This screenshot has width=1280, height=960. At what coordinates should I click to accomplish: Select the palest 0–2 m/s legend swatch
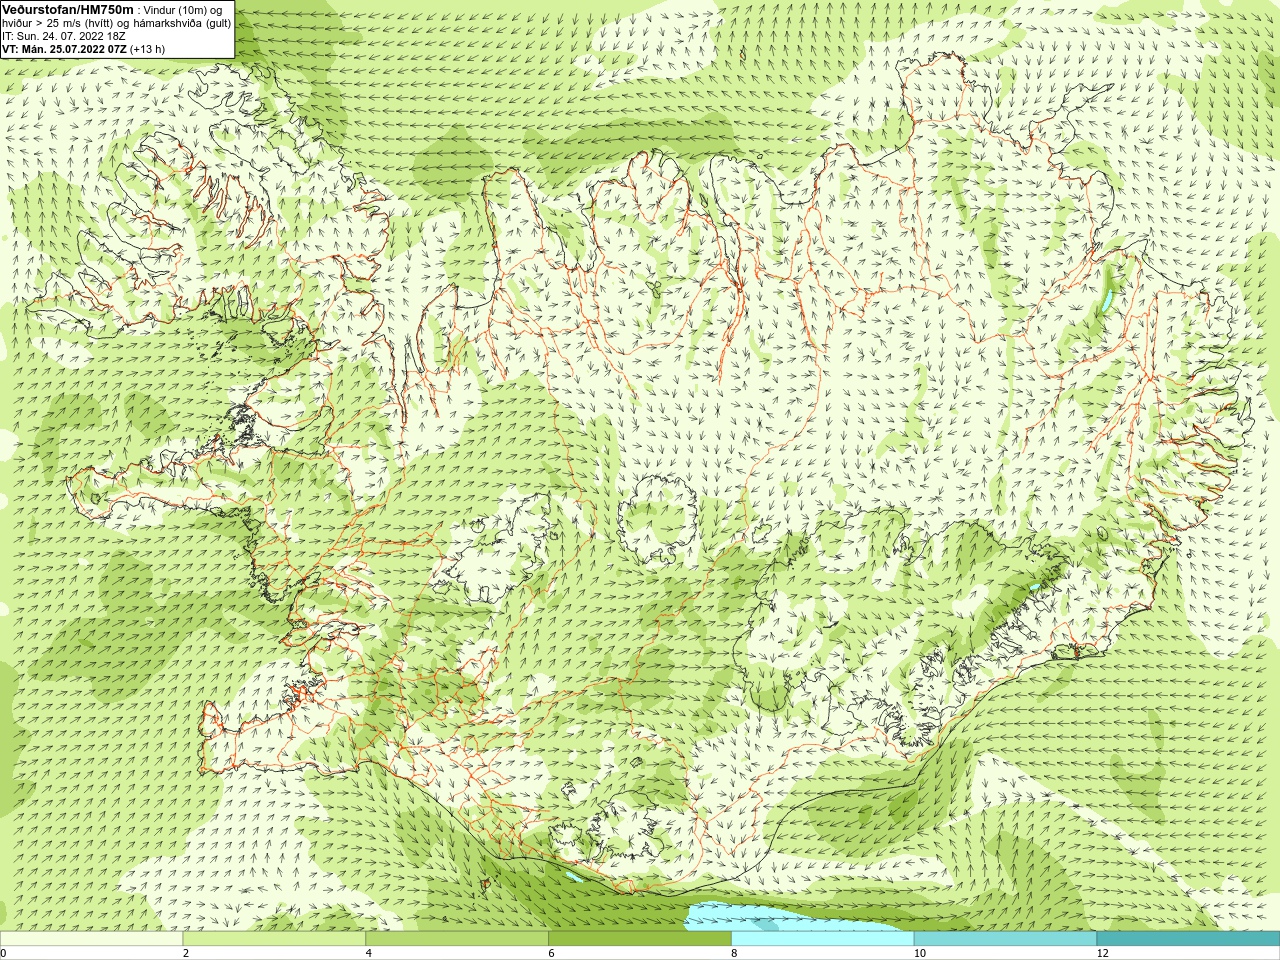(91, 938)
